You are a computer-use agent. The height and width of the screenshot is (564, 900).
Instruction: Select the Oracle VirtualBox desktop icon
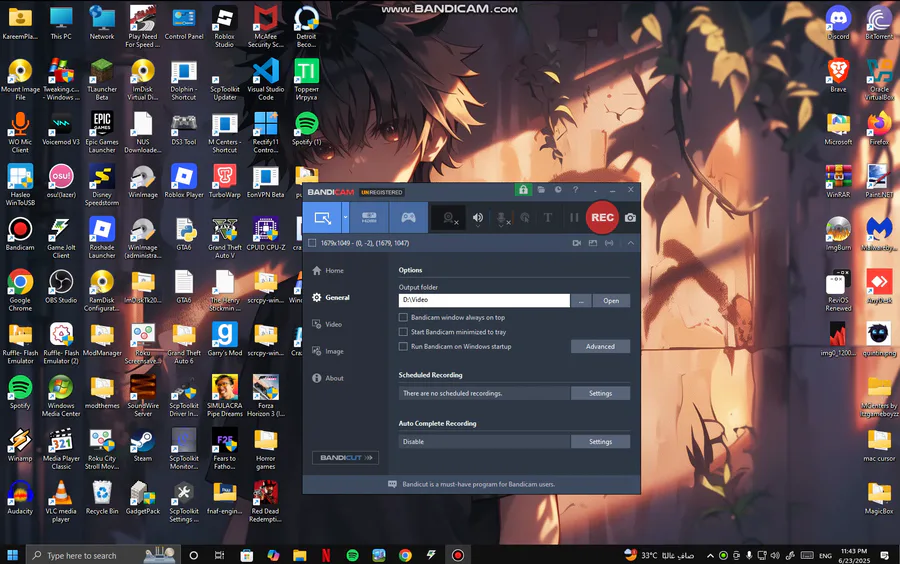click(879, 79)
